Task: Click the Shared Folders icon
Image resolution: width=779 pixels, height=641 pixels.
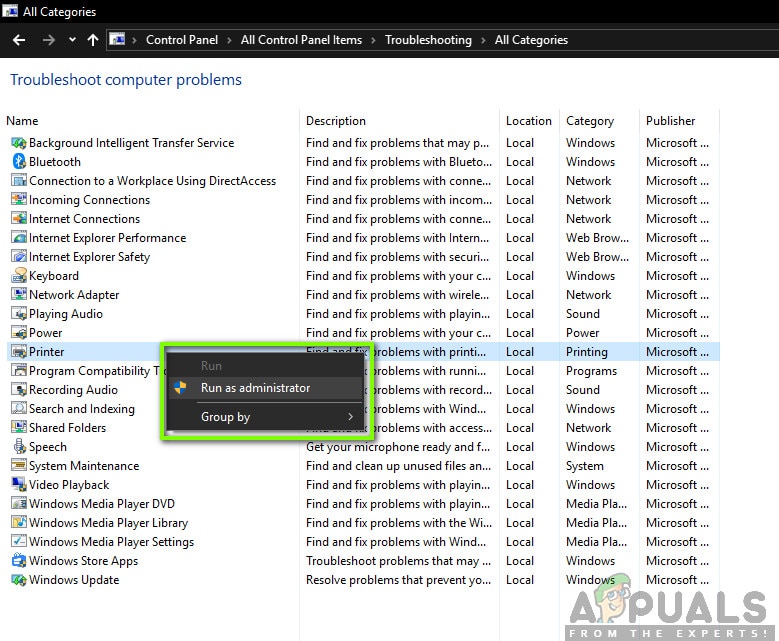Action: click(19, 428)
